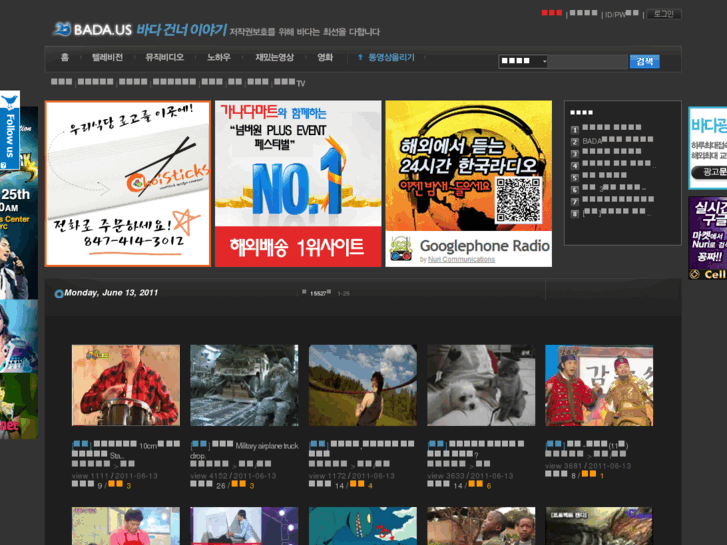Click rank number 8 icon in sidebar list

point(575,213)
